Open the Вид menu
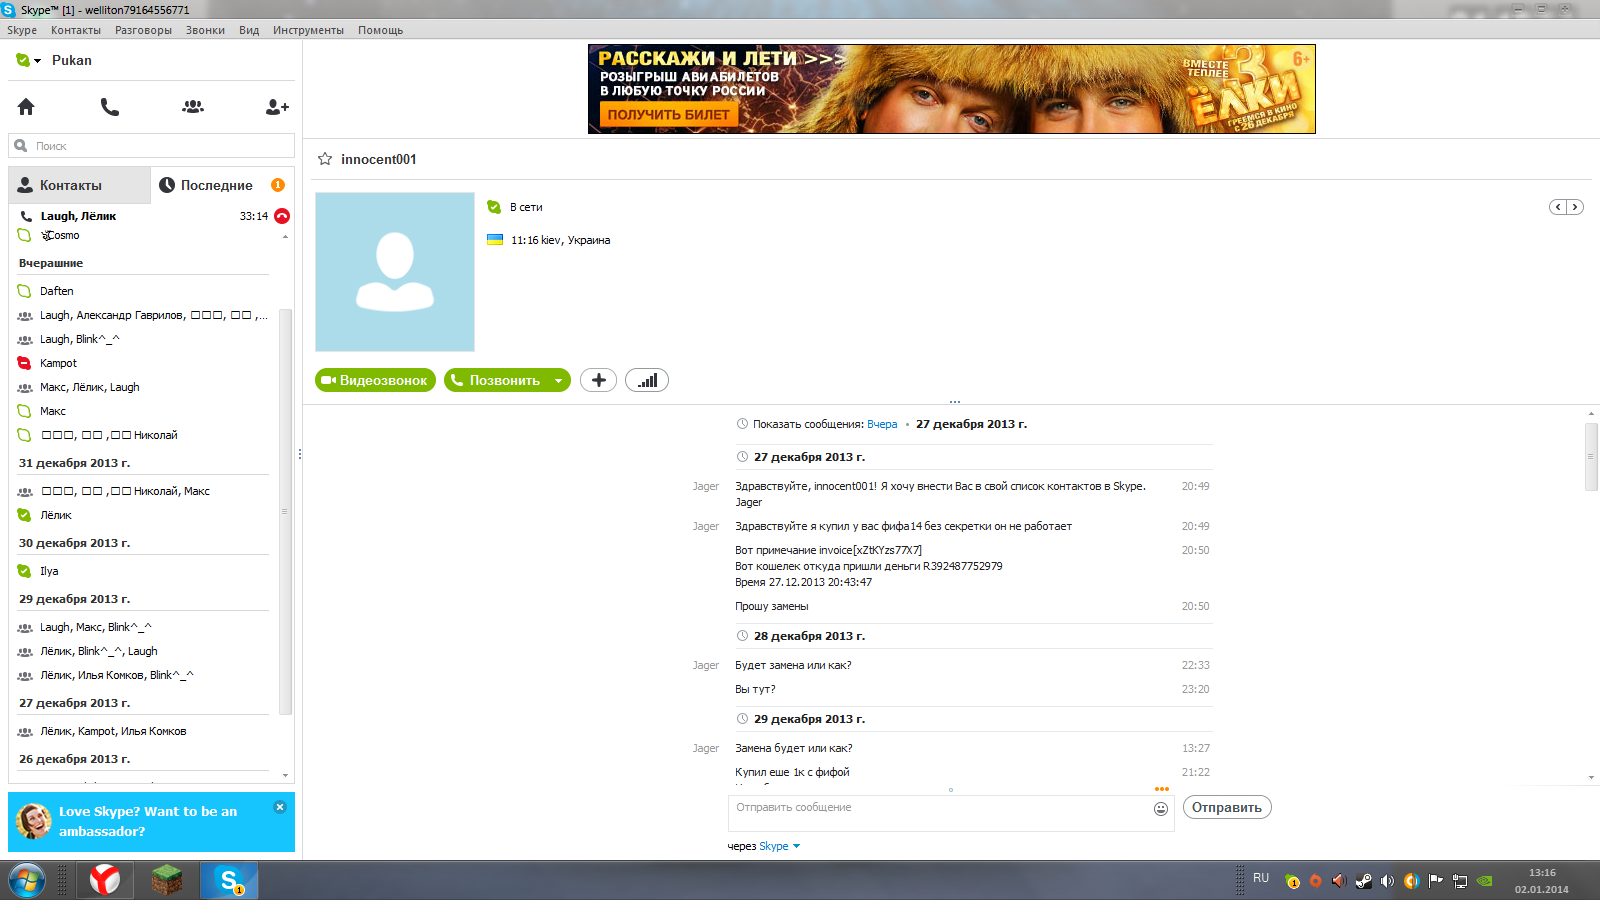This screenshot has height=900, width=1600. (249, 30)
